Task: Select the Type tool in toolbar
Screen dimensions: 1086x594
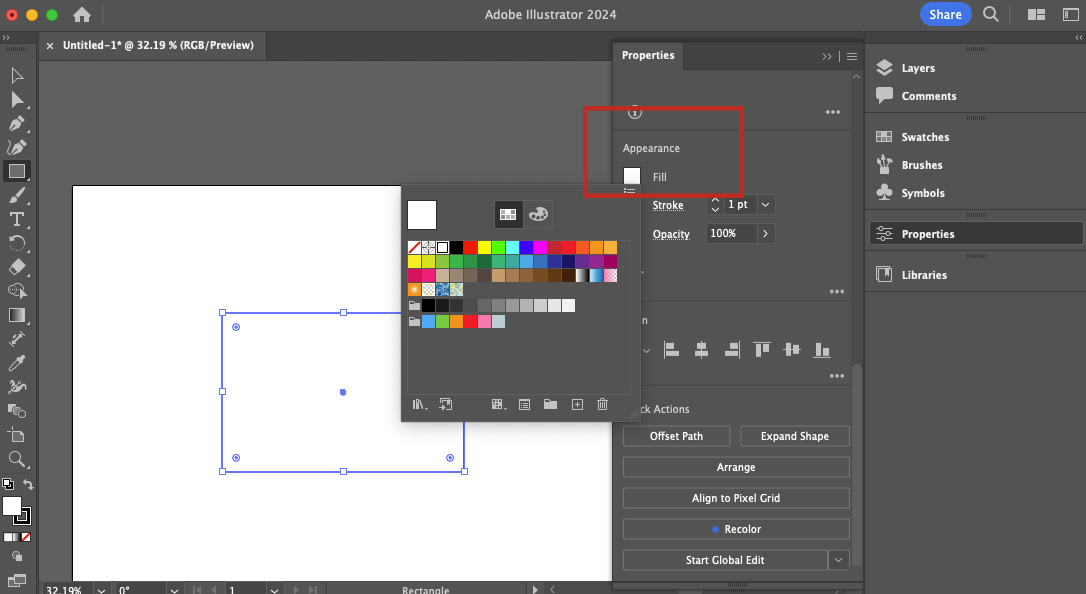Action: (x=17, y=219)
